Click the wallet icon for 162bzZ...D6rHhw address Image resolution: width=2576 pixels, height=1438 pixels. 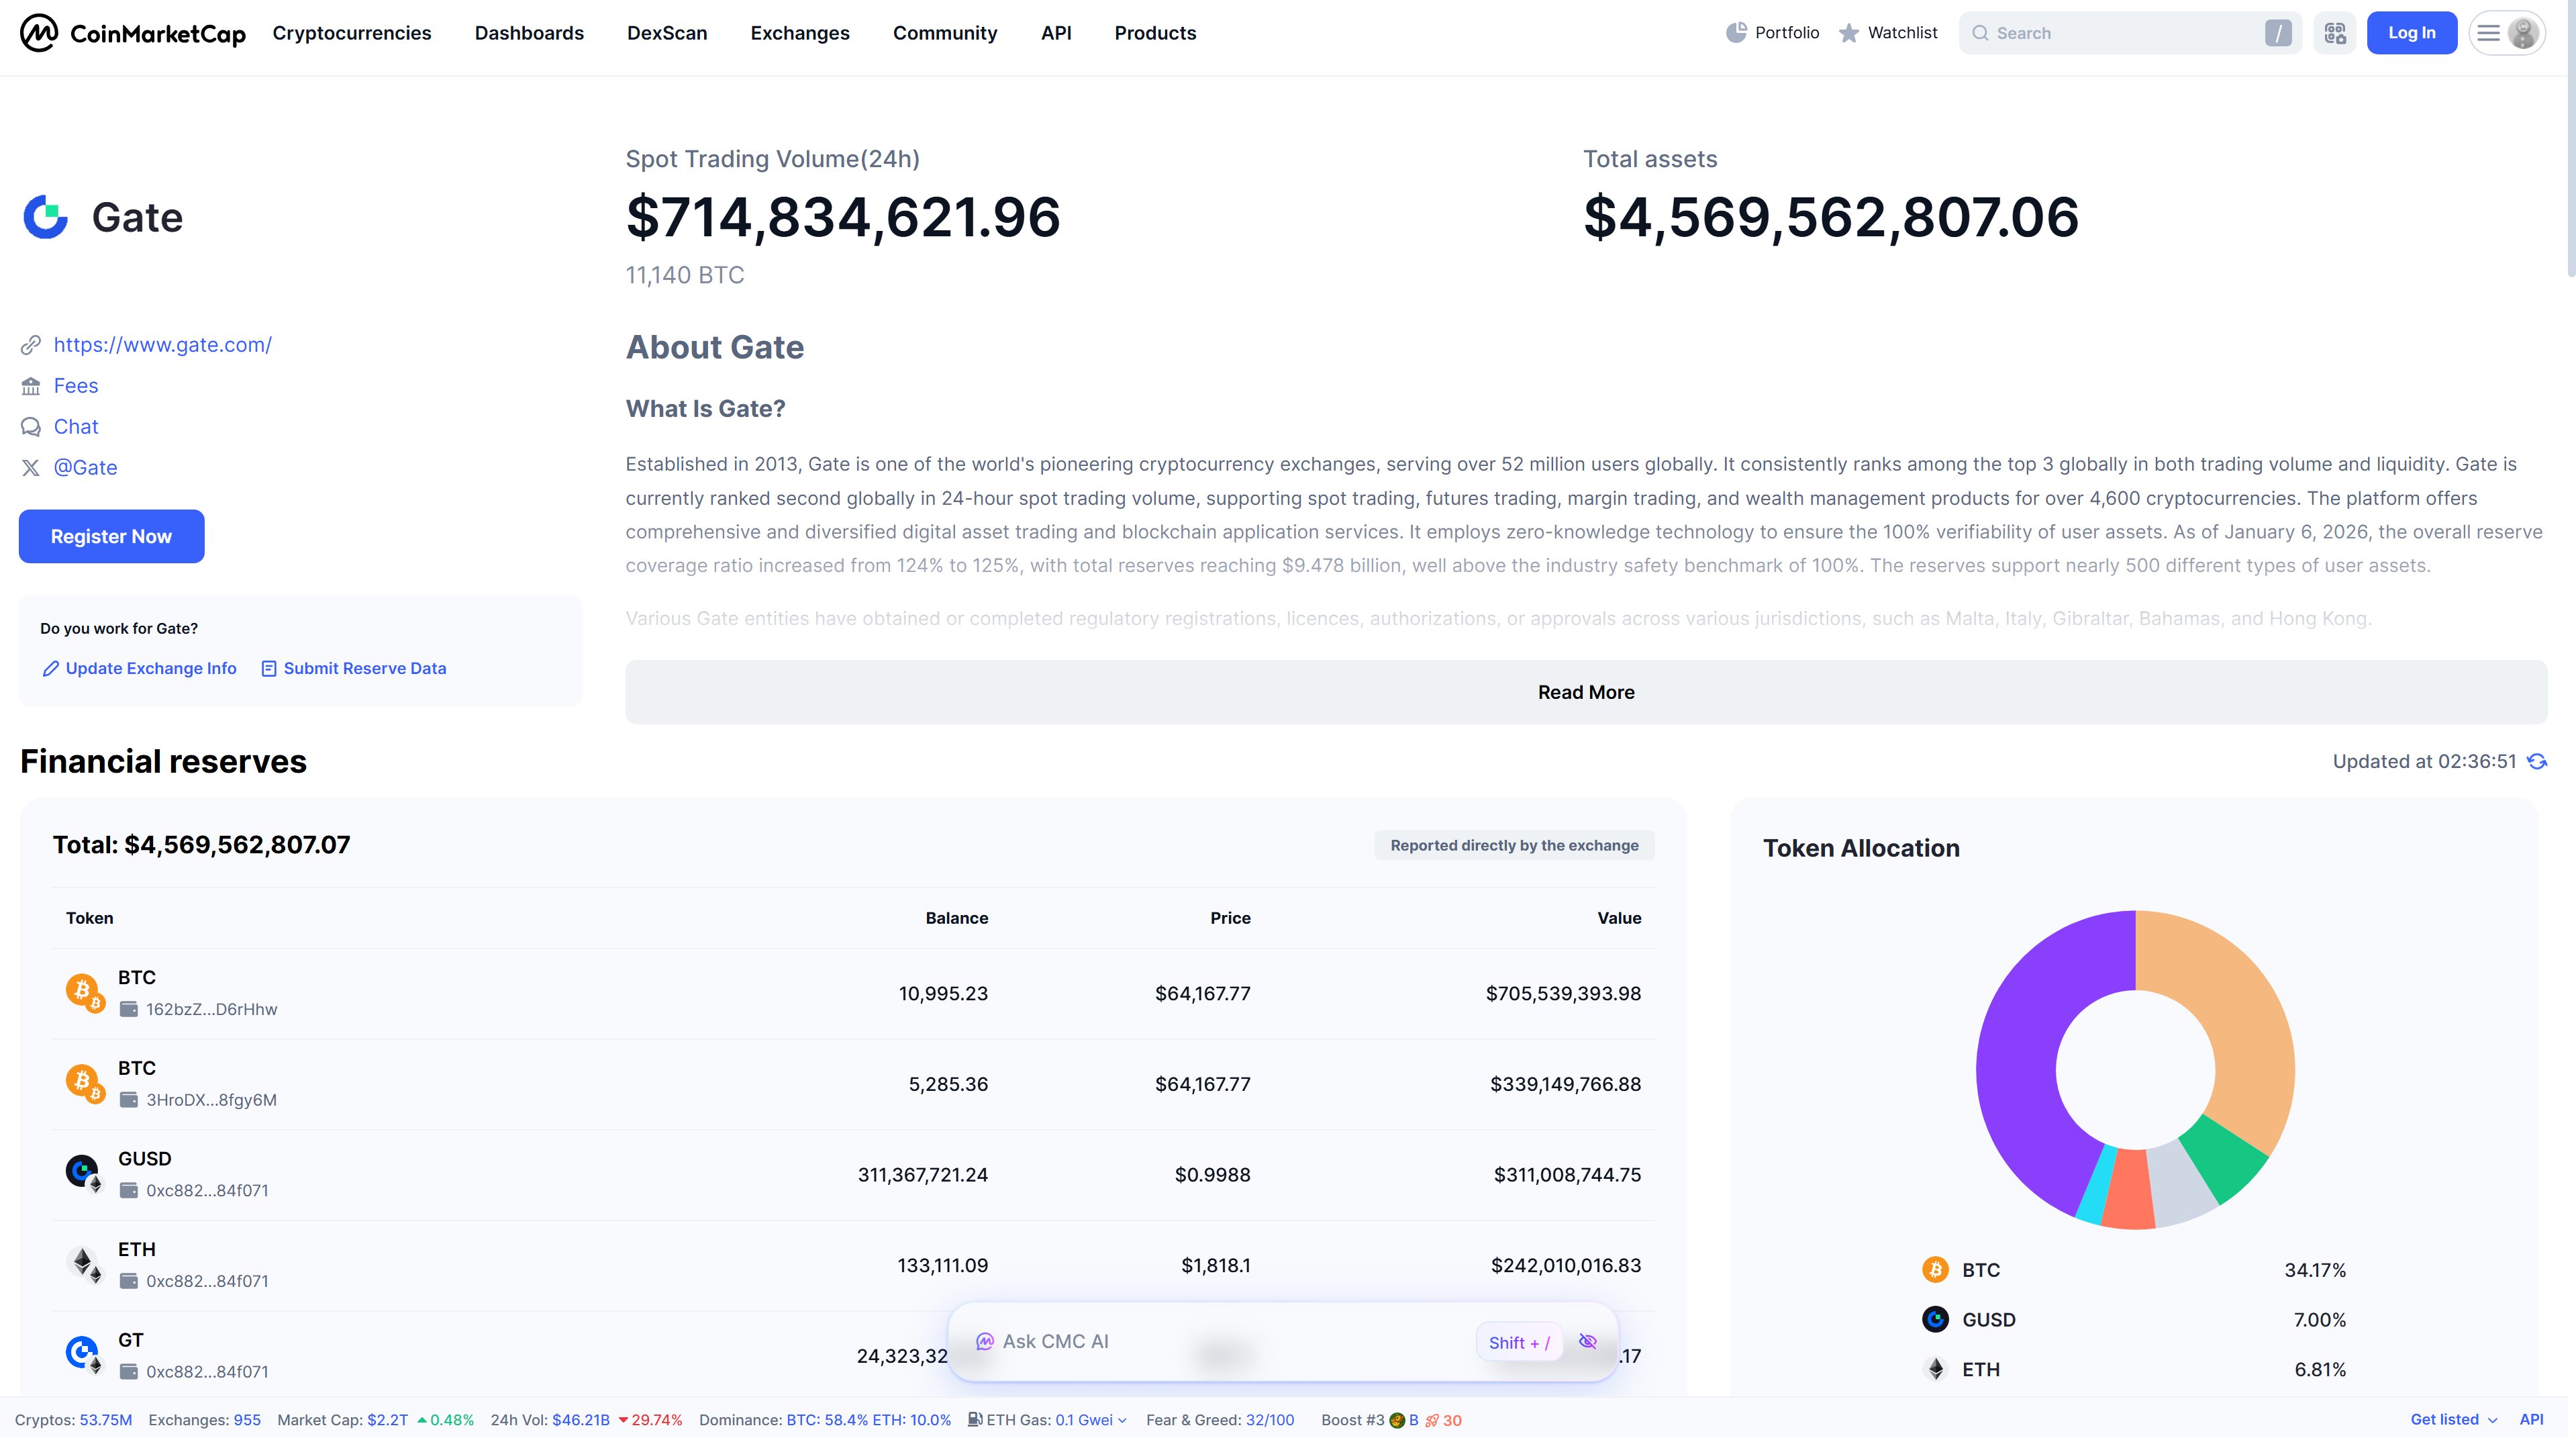click(129, 1009)
